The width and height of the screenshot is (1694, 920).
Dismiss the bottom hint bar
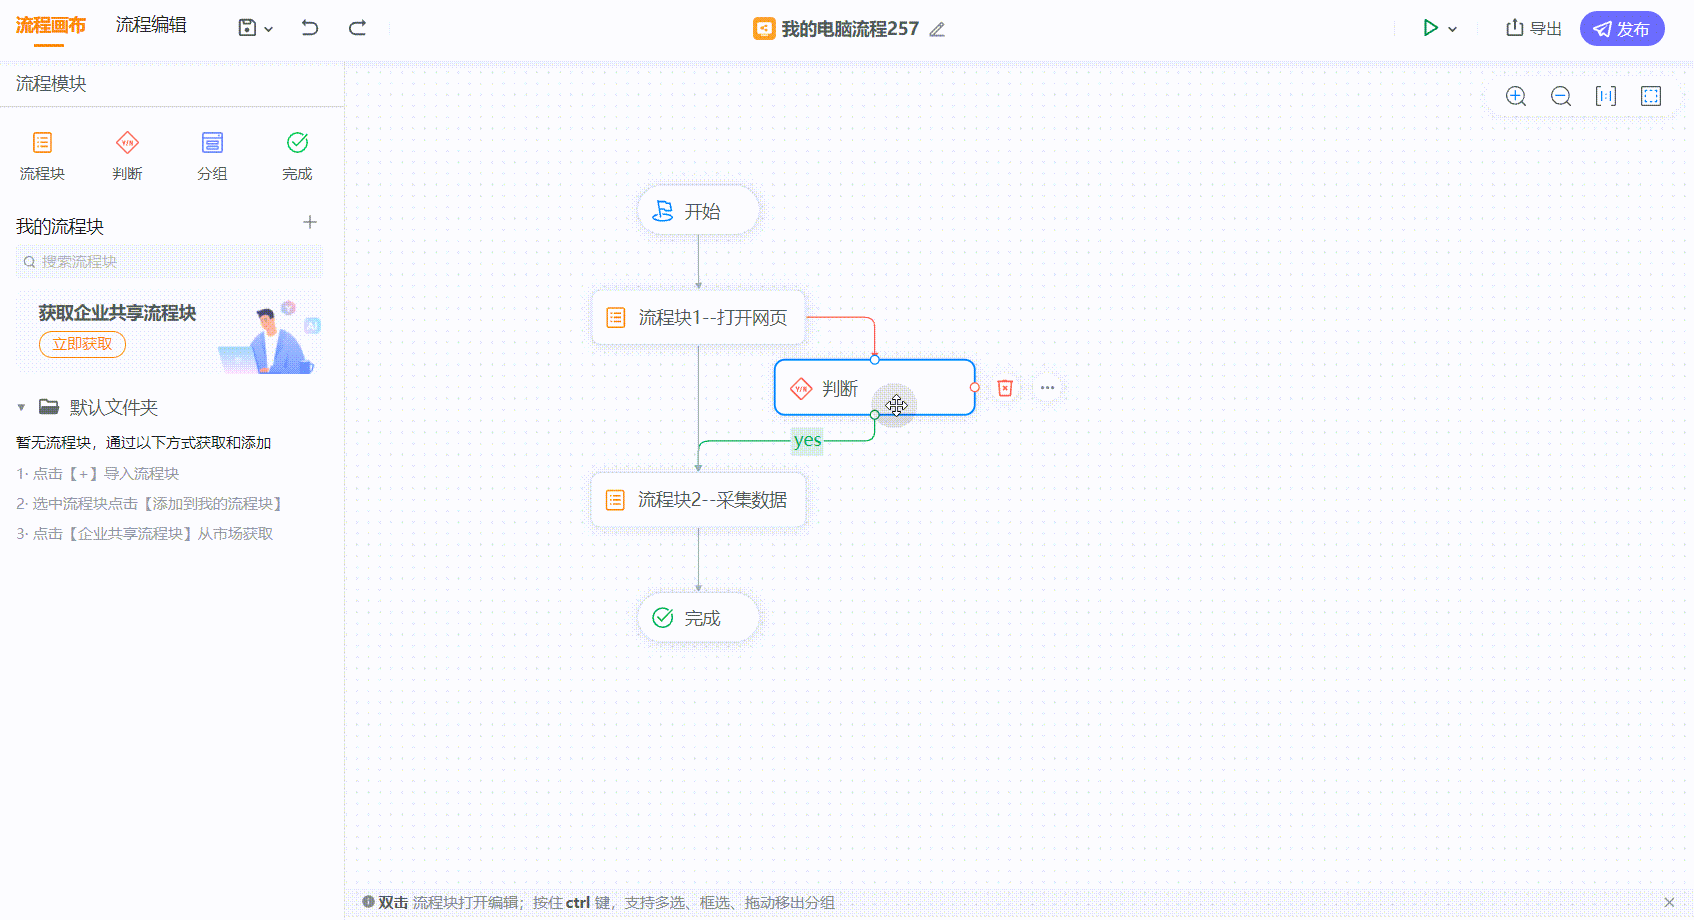pos(1669,902)
